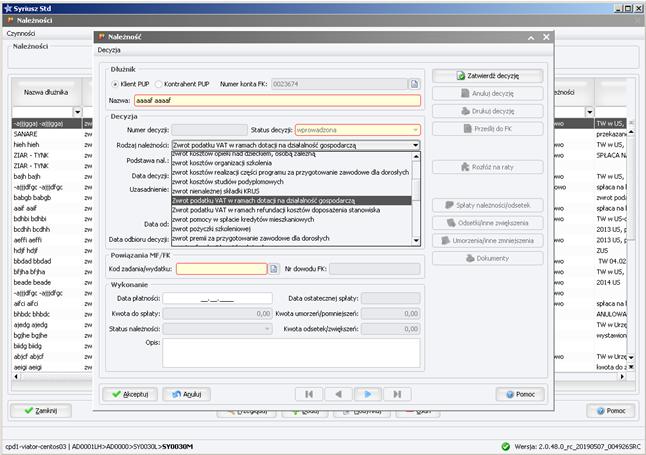Screen dimensions: 646x455
Task: Go to next record navigation button
Action: pos(367,394)
